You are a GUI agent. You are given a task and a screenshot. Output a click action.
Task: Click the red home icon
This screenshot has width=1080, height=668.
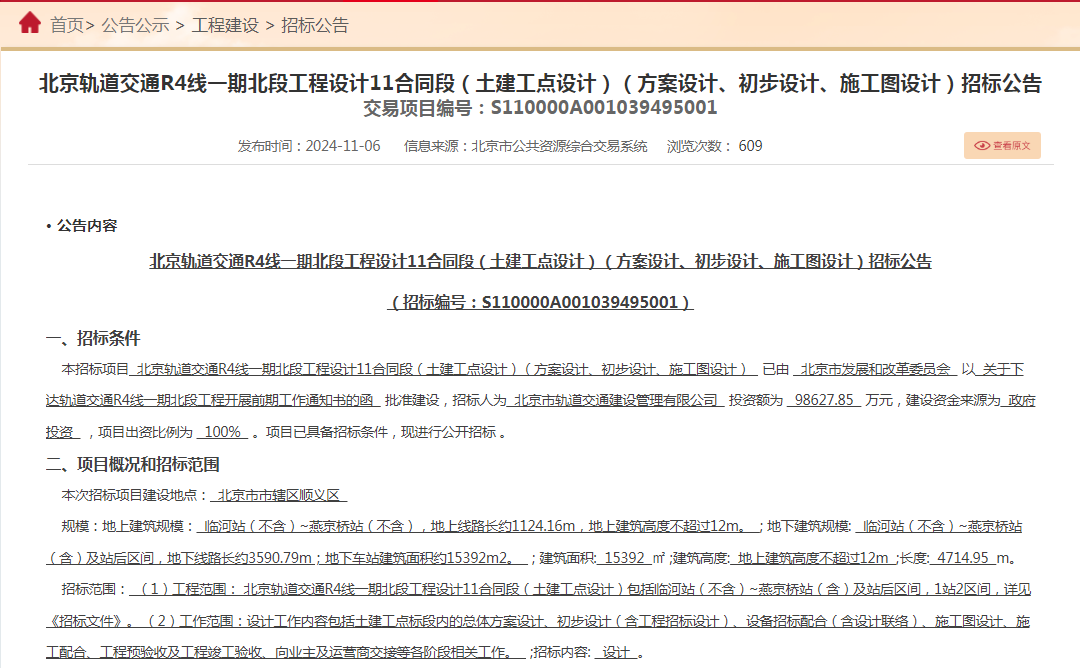click(x=30, y=23)
